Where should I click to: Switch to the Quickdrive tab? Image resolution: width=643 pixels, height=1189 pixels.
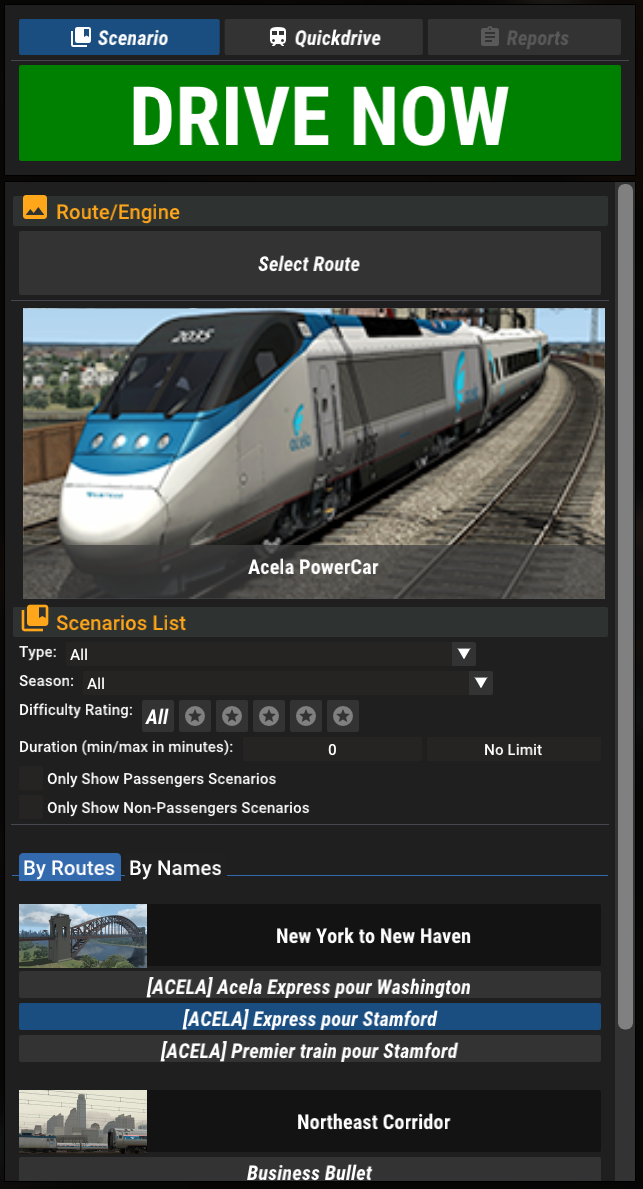pos(324,37)
